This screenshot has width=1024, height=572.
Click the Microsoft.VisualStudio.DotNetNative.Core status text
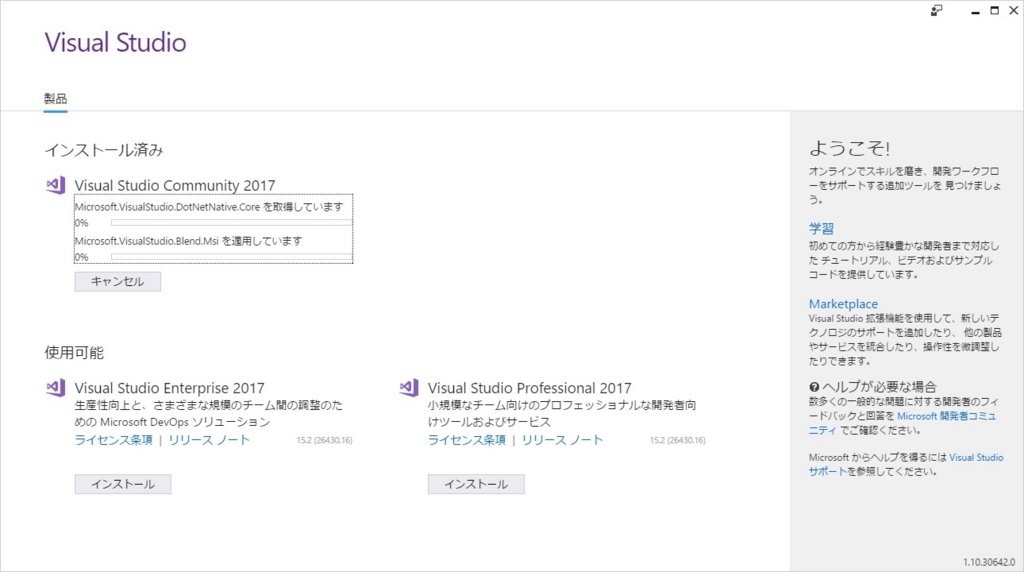point(209,207)
